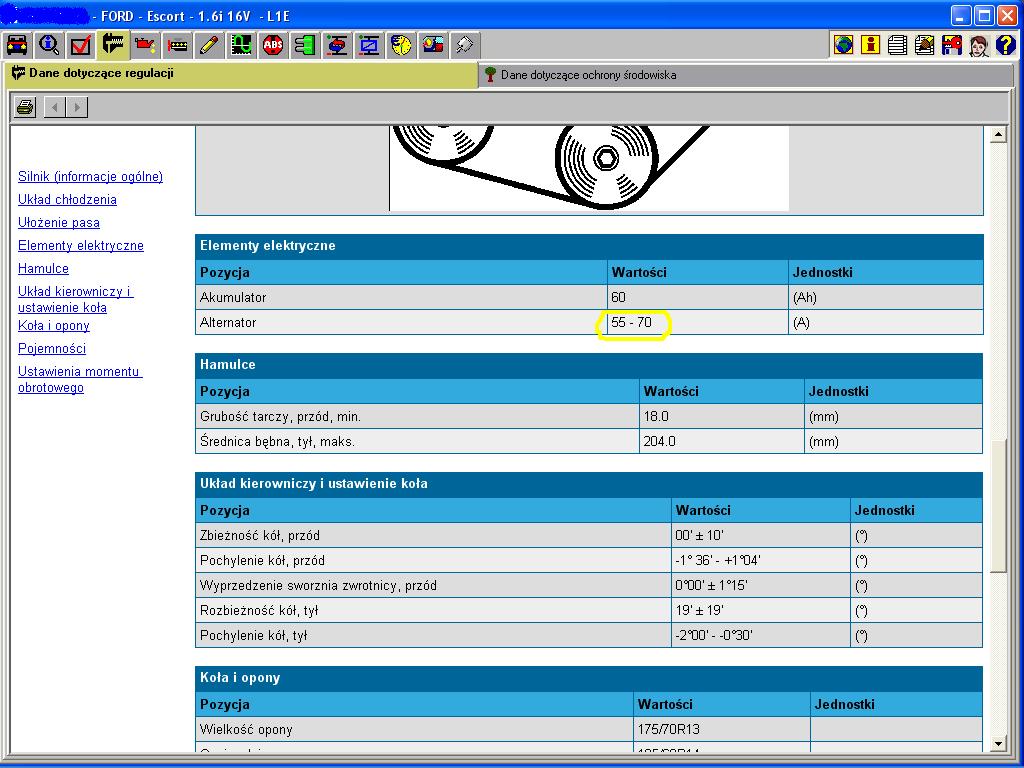The width and height of the screenshot is (1024, 768).
Task: Click the Silnik (informacje ogólne) link
Action: [x=90, y=177]
